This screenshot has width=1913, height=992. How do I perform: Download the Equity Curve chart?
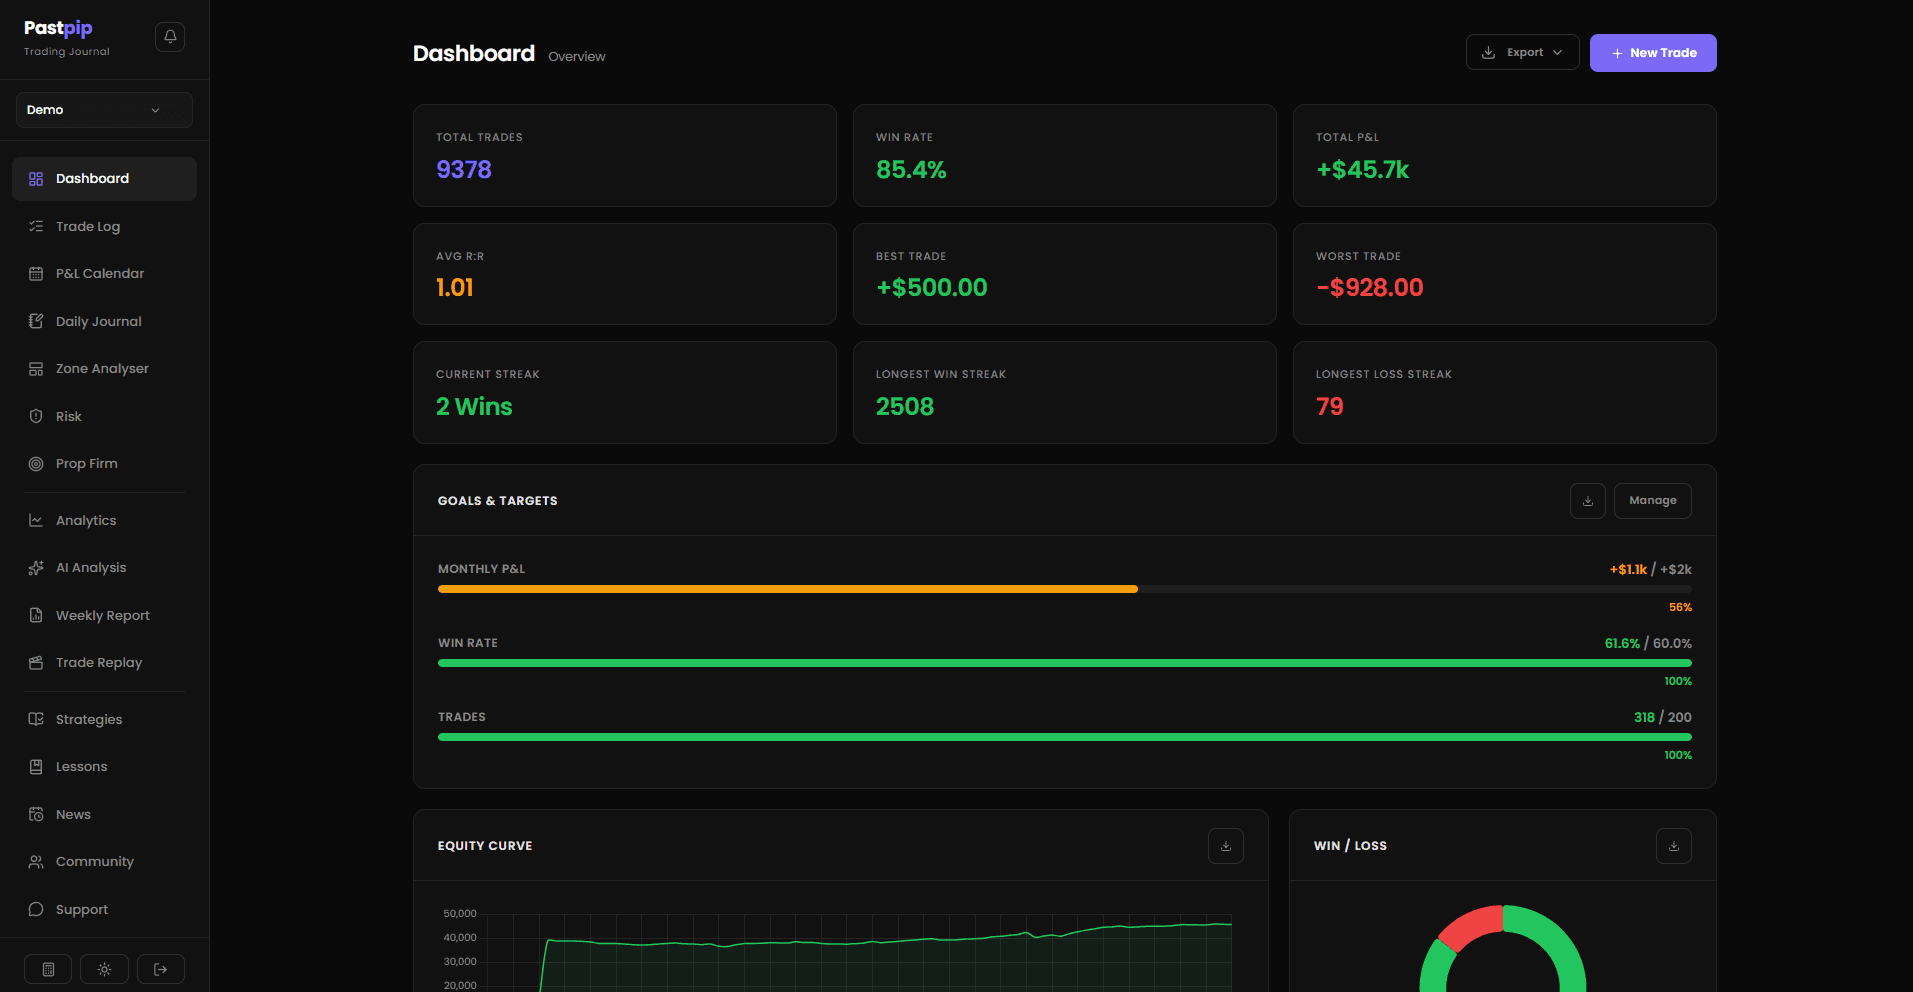pyautogui.click(x=1226, y=846)
